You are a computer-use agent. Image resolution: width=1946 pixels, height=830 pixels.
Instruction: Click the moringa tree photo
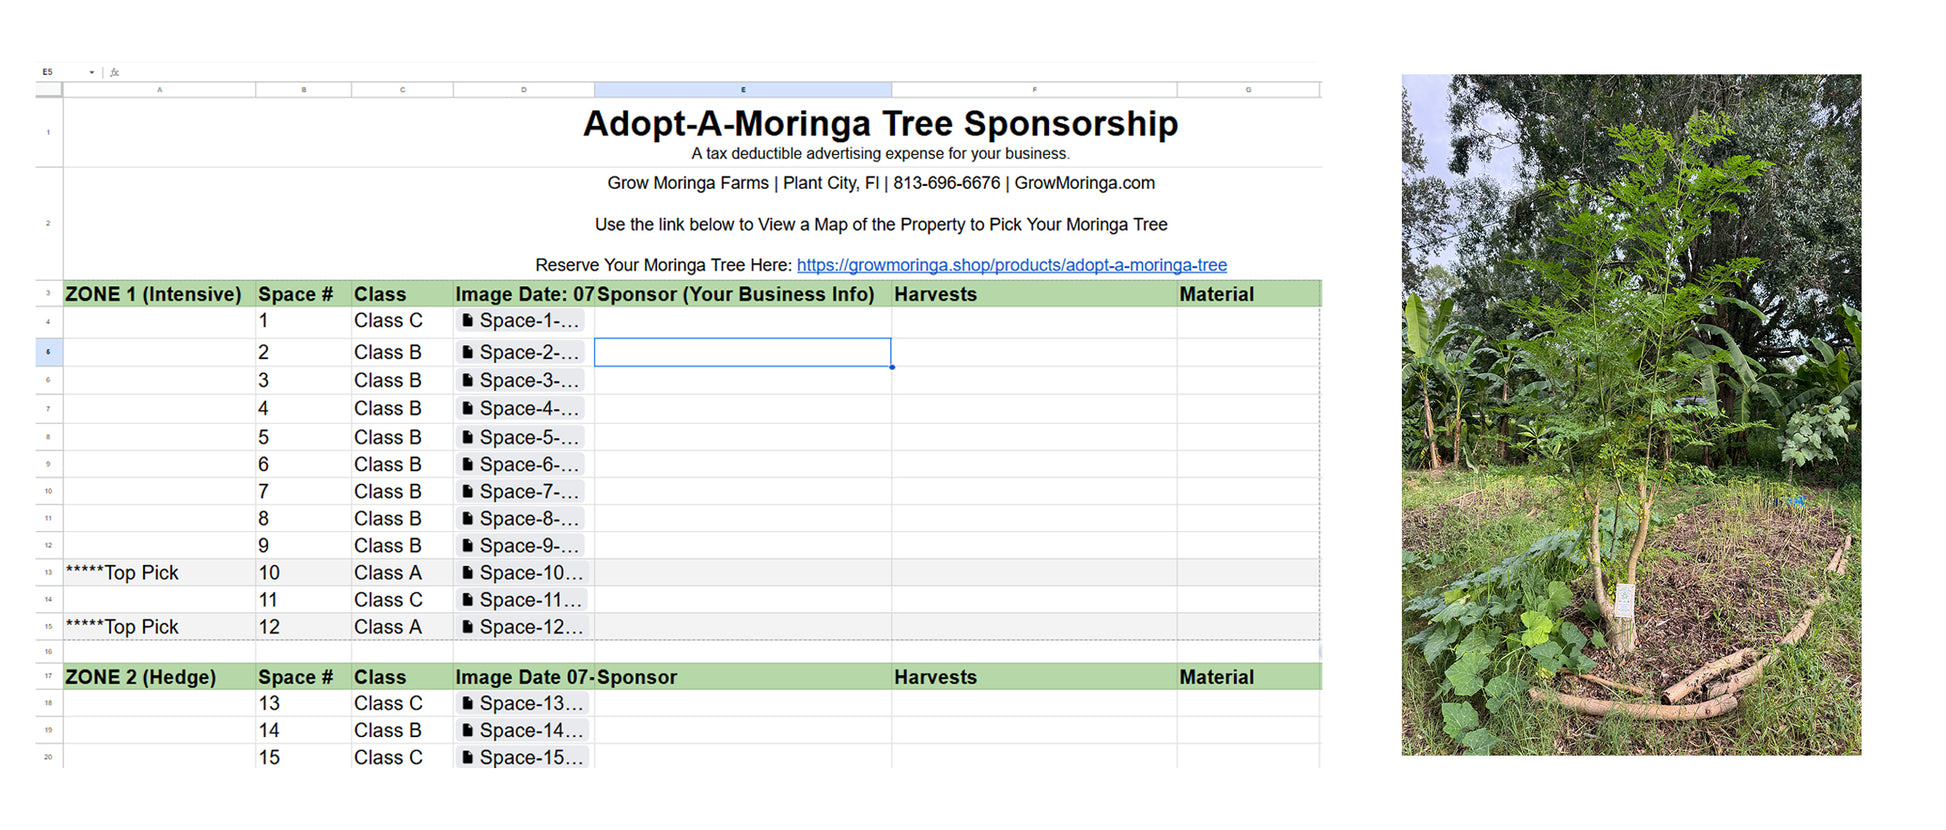(x=1631, y=414)
